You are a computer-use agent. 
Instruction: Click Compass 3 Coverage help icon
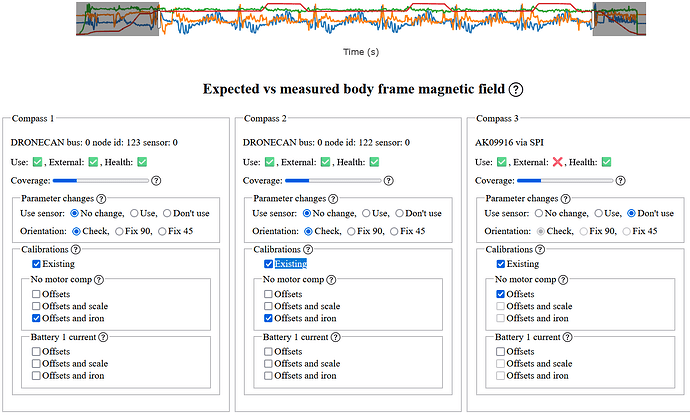[x=621, y=180]
